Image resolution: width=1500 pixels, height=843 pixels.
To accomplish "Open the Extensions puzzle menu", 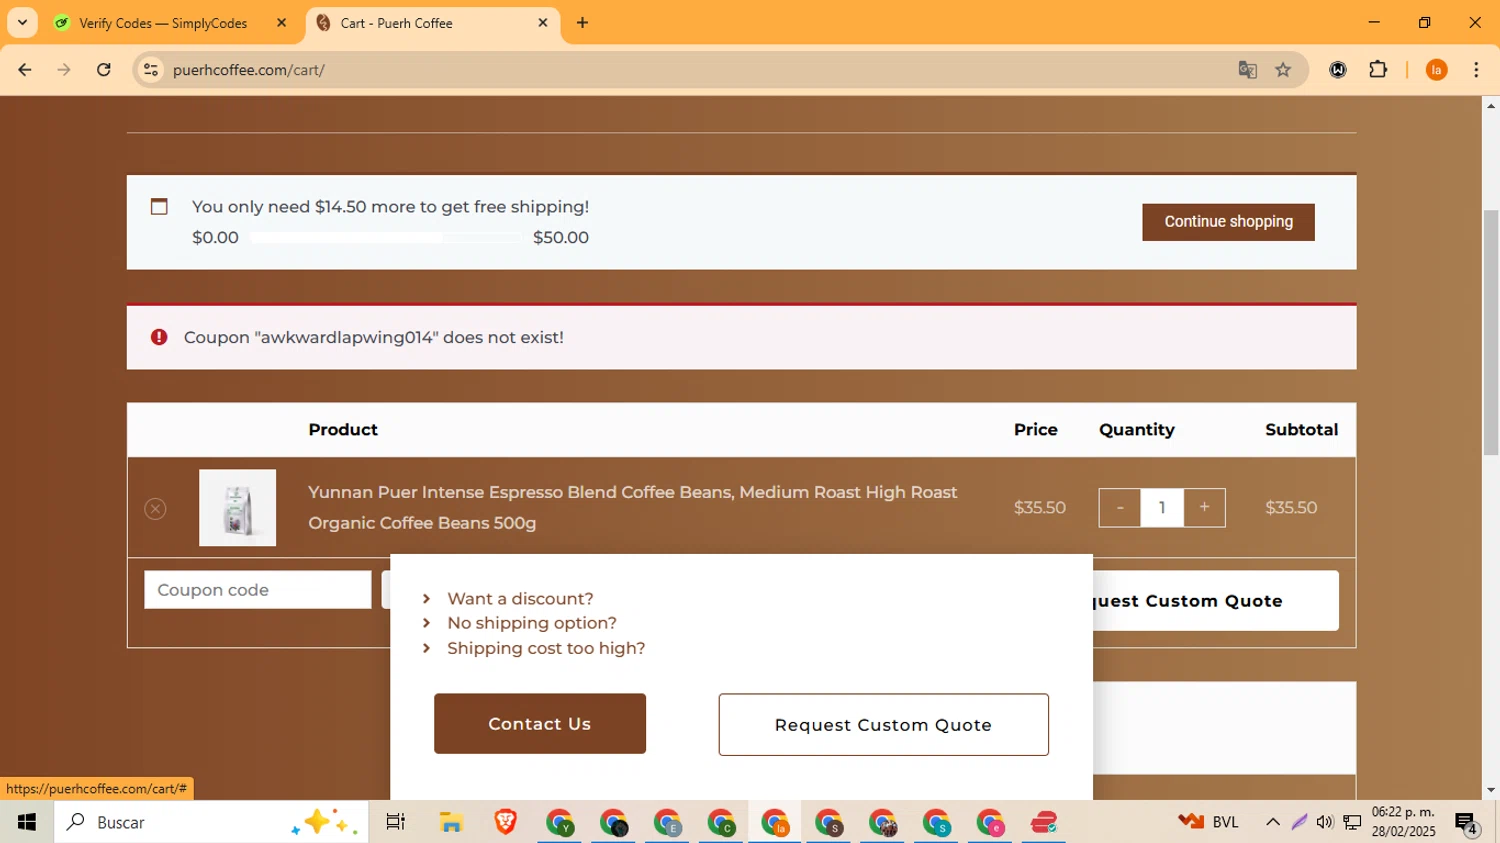I will [1378, 70].
